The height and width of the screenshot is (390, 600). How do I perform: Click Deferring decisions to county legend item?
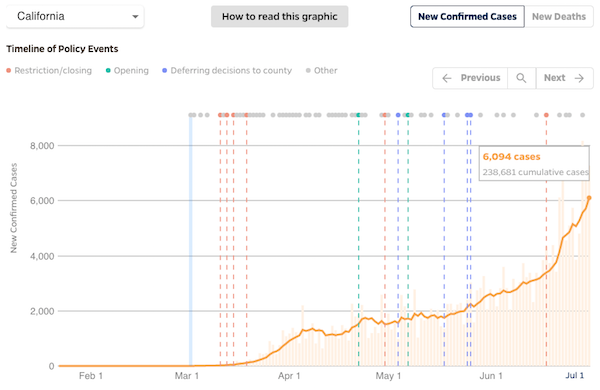(227, 70)
